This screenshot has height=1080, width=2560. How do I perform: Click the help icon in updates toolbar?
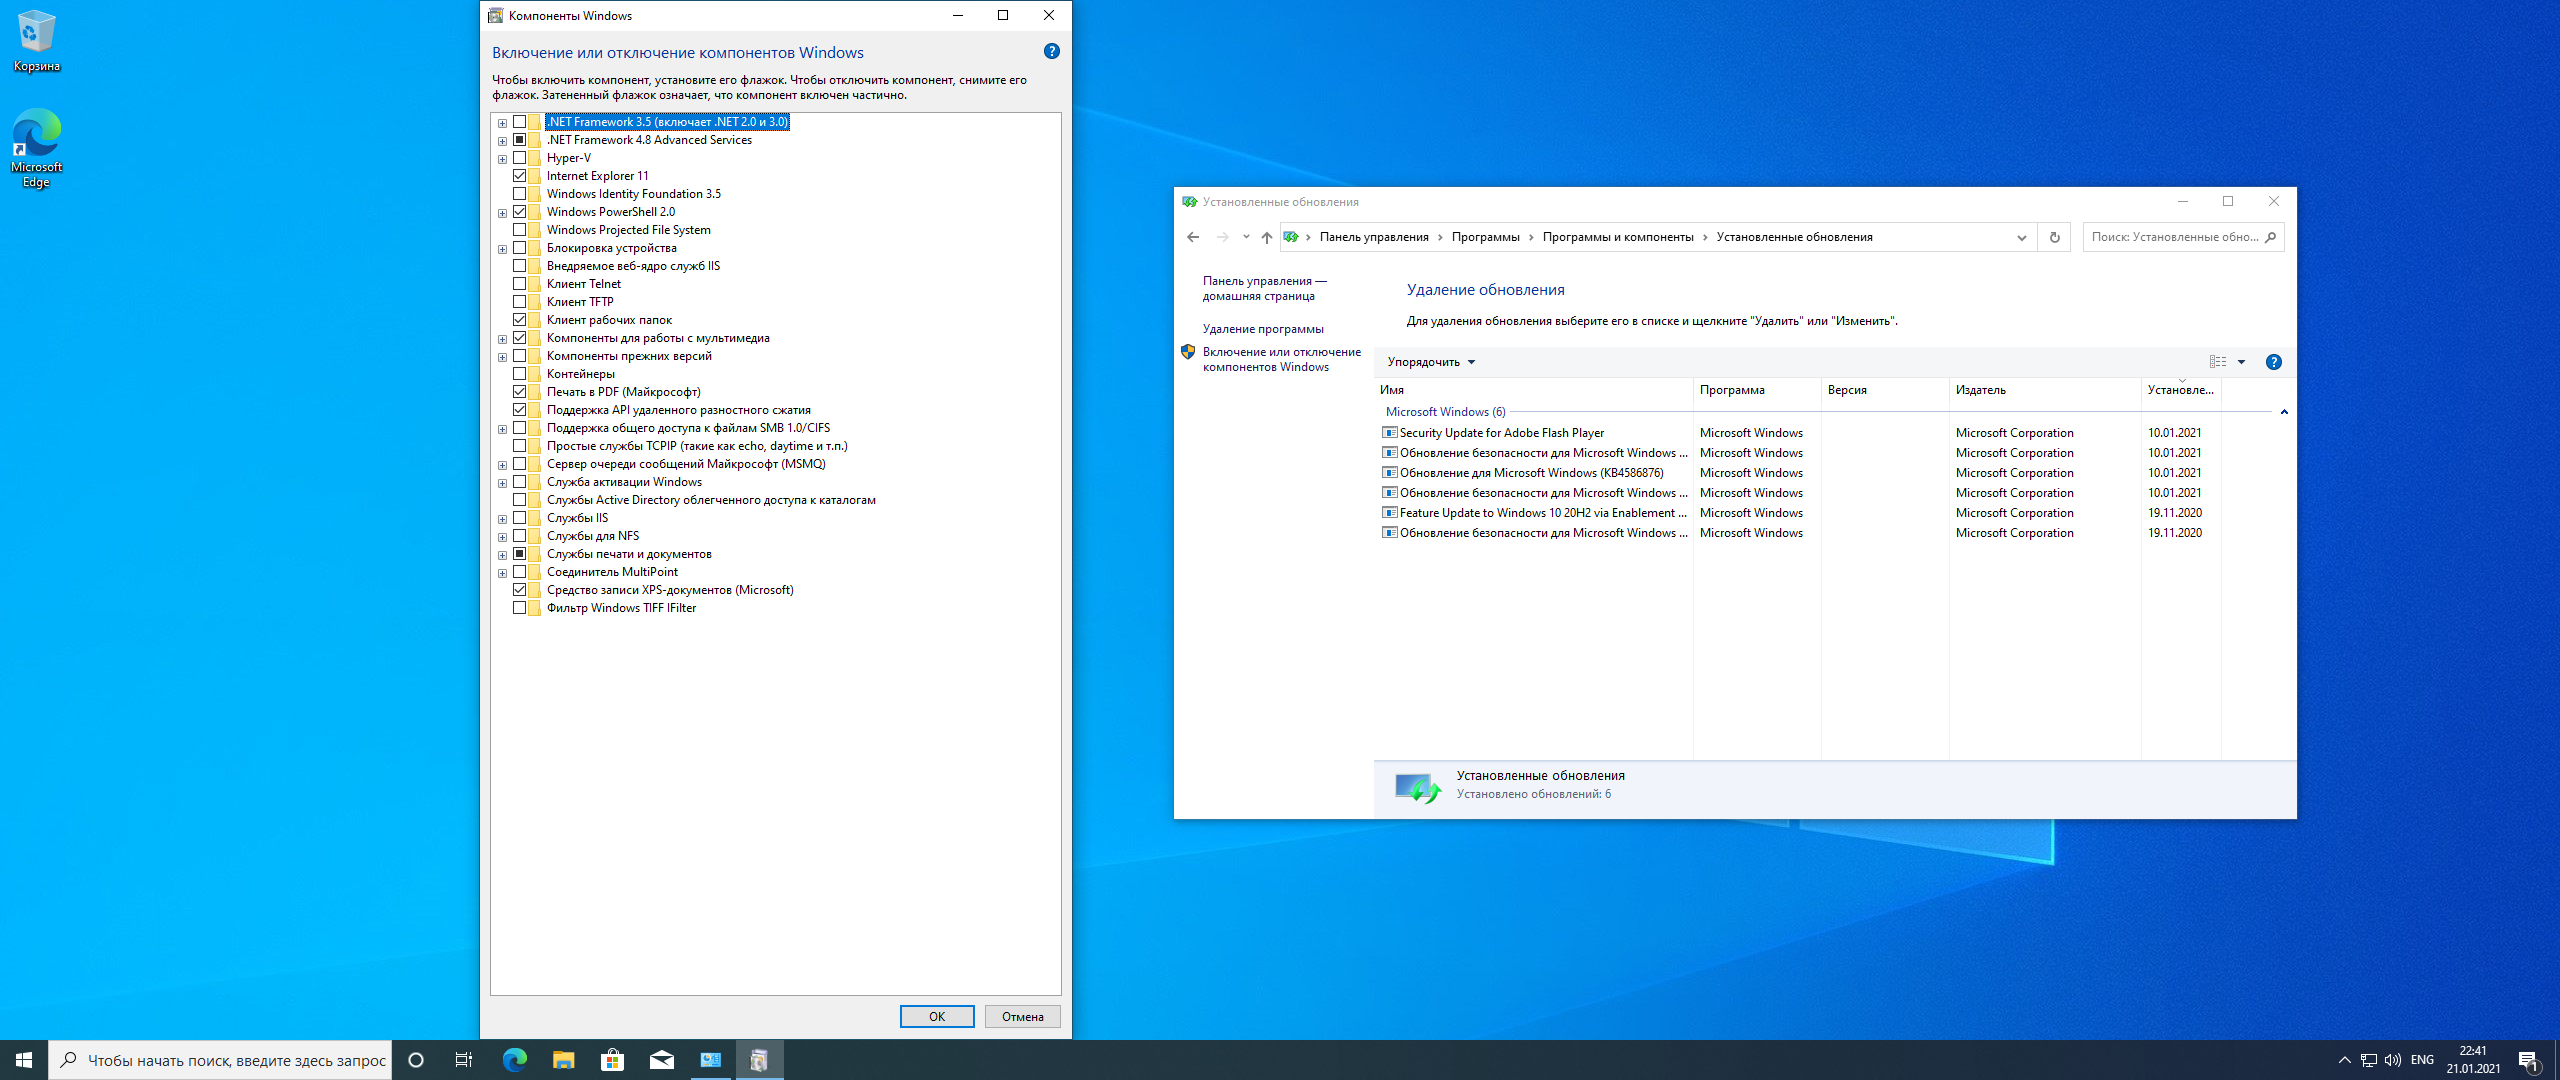[2273, 362]
